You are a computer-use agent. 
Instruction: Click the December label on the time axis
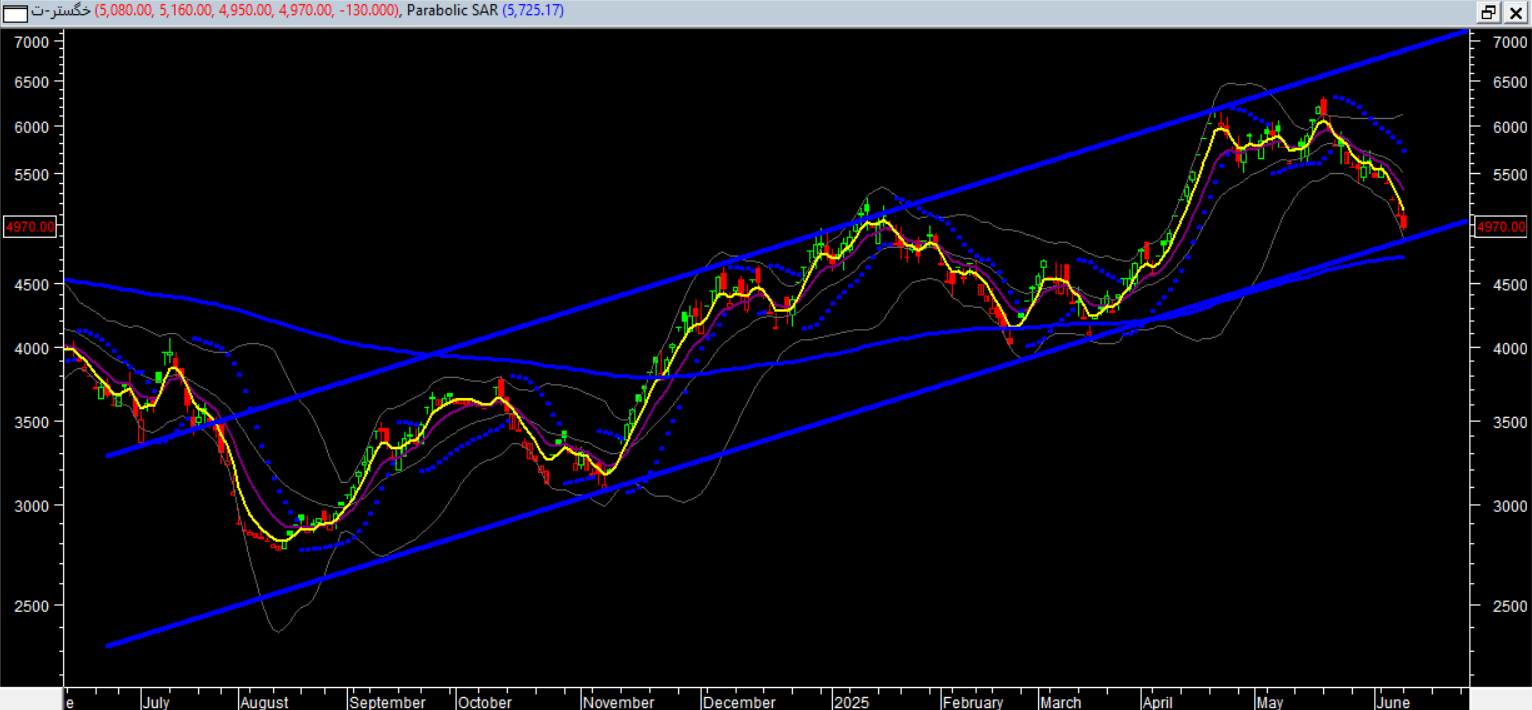click(740, 702)
